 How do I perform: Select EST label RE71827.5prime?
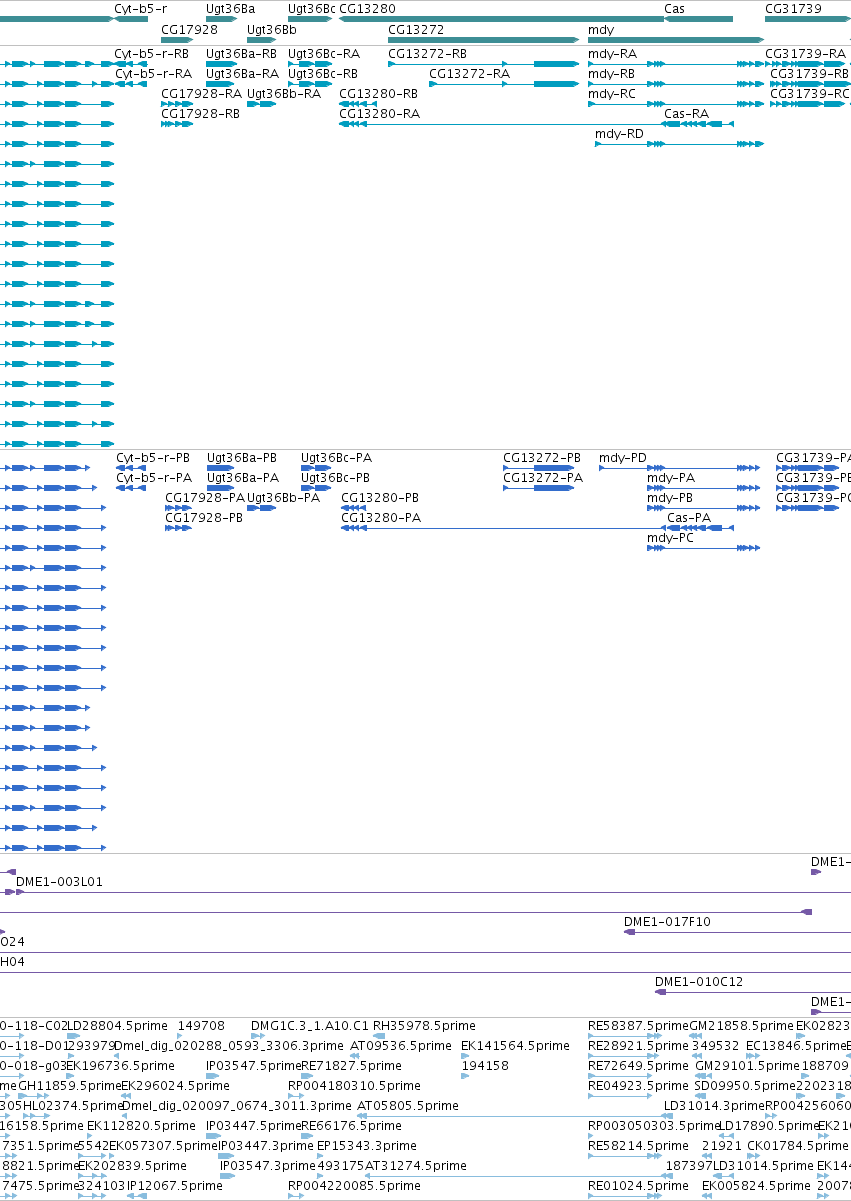(350, 1065)
